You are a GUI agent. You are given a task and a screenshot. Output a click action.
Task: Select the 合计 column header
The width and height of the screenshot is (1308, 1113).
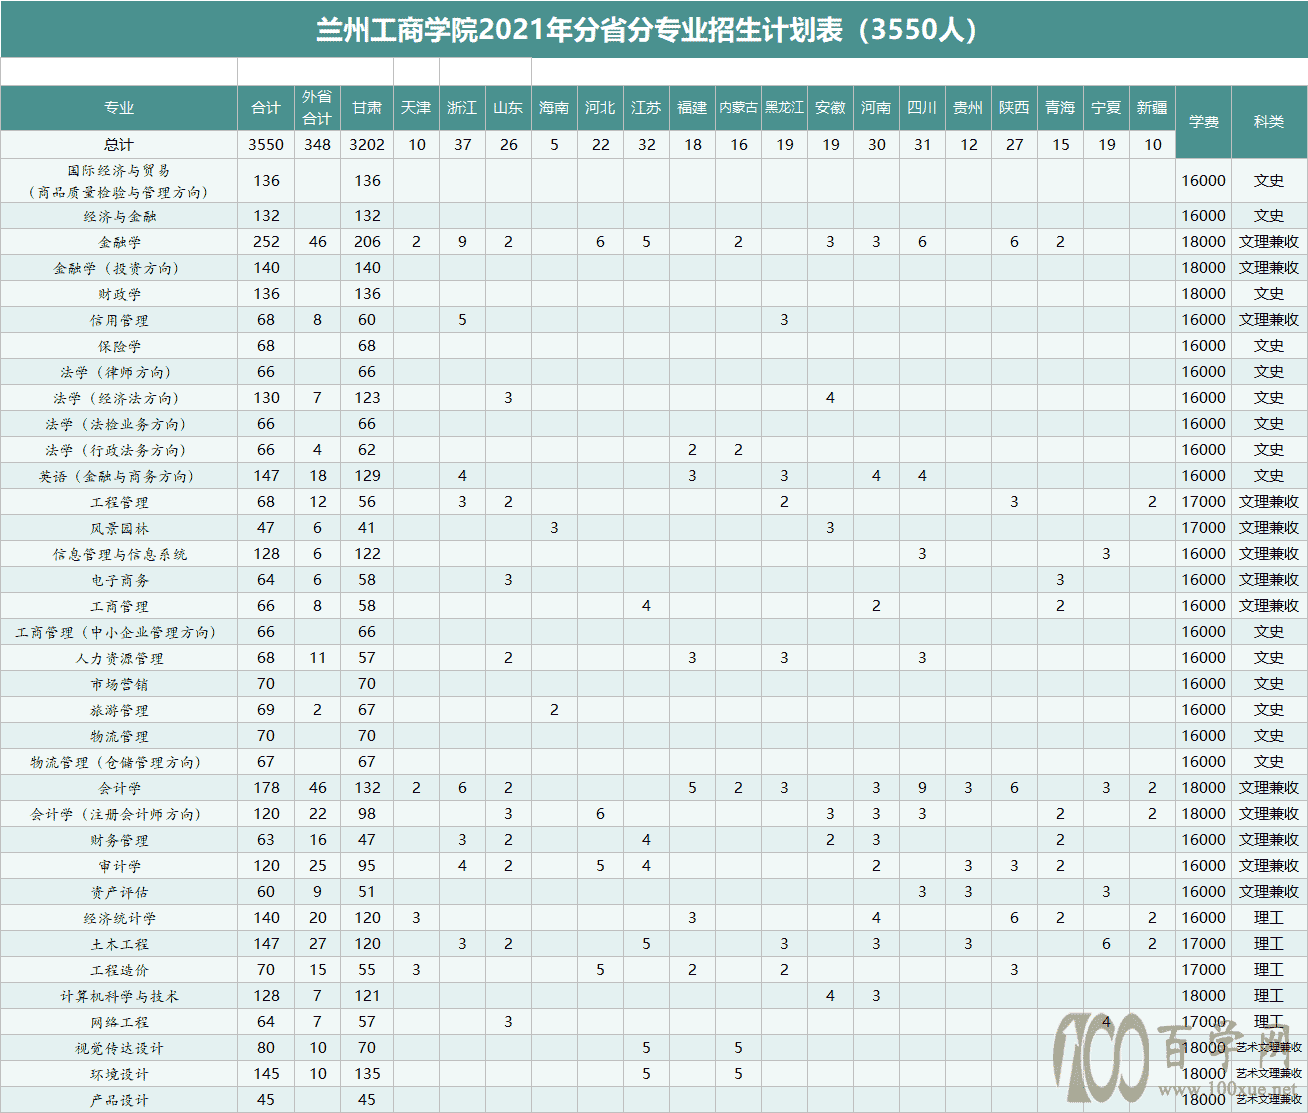[266, 108]
